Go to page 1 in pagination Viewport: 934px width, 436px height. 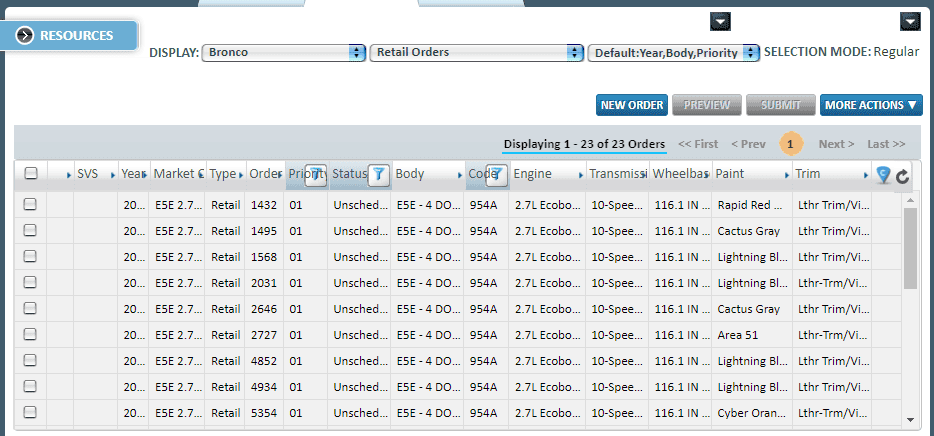point(790,144)
